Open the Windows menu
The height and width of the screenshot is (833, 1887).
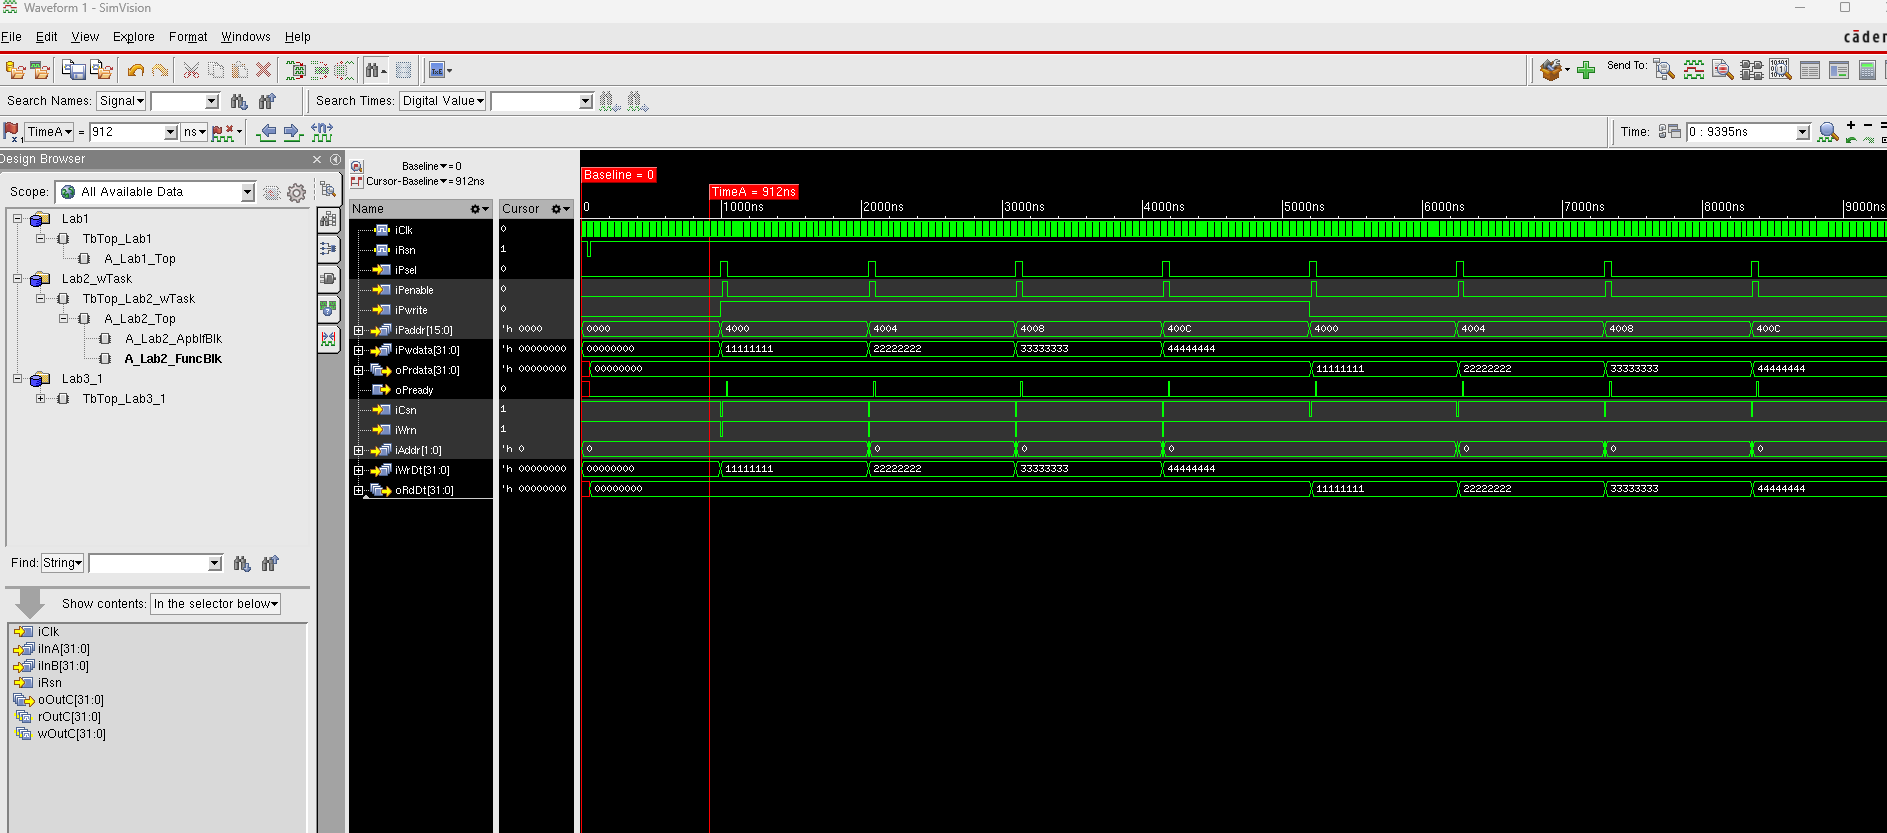click(245, 37)
